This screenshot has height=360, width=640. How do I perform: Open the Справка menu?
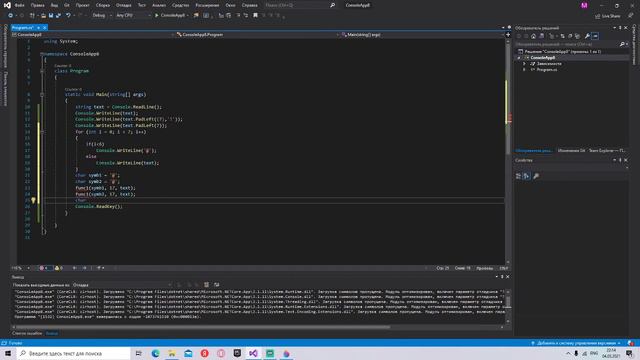(249, 5)
